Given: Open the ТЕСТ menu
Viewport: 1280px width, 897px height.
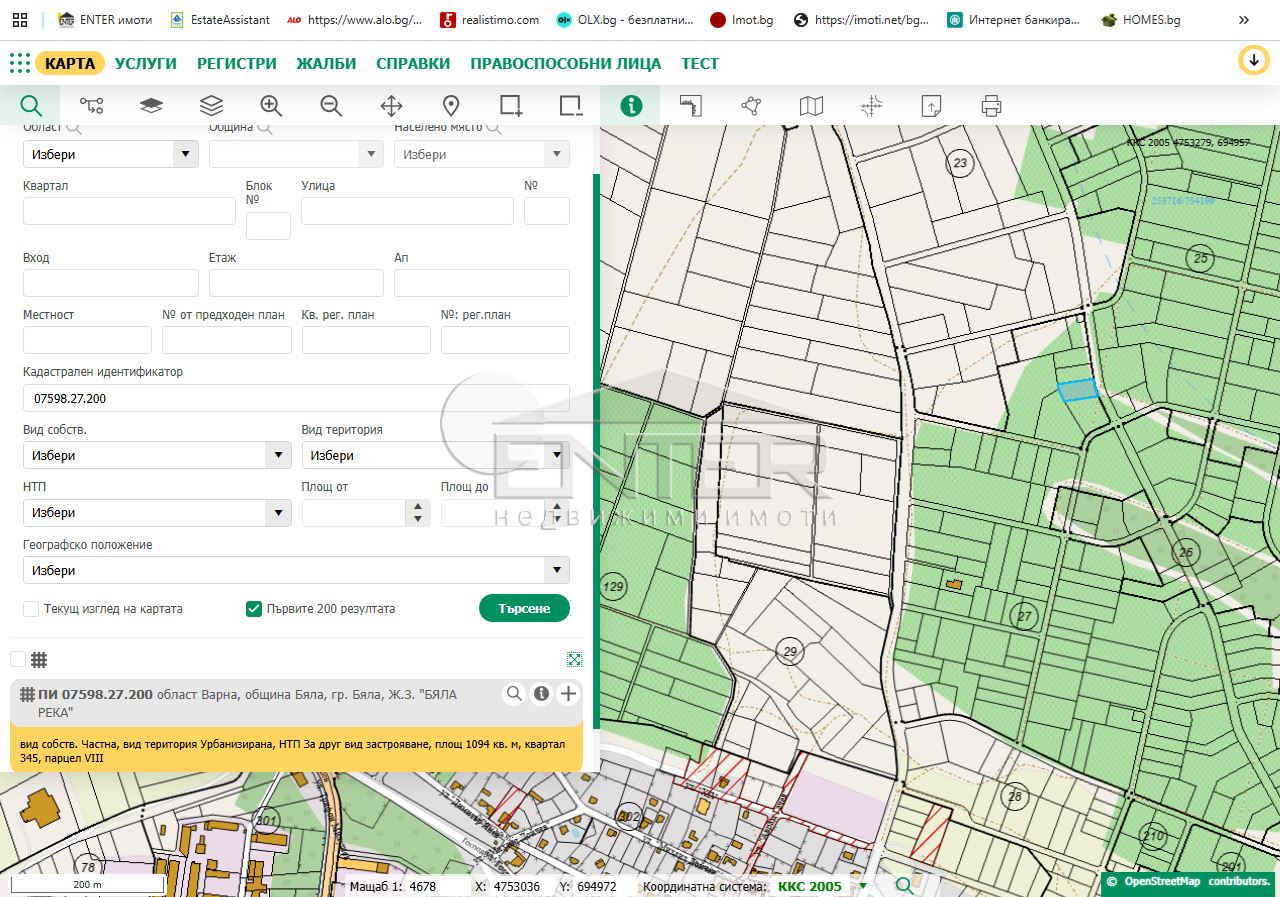Looking at the screenshot, I should pos(700,63).
